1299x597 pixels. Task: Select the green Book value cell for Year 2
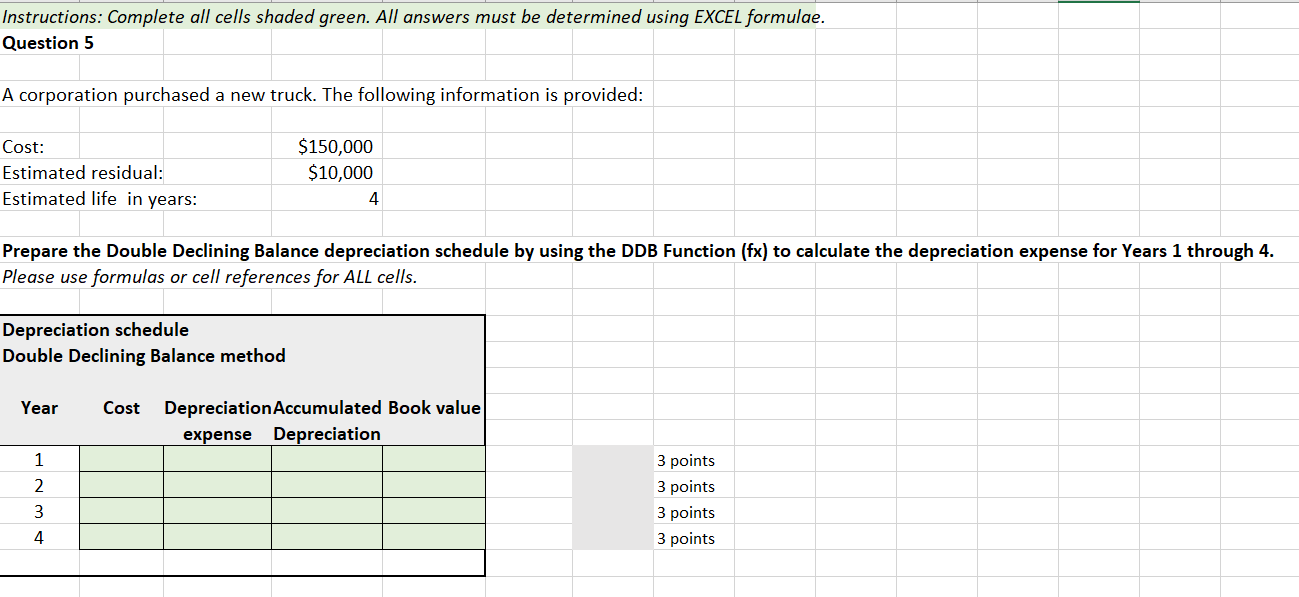[434, 486]
